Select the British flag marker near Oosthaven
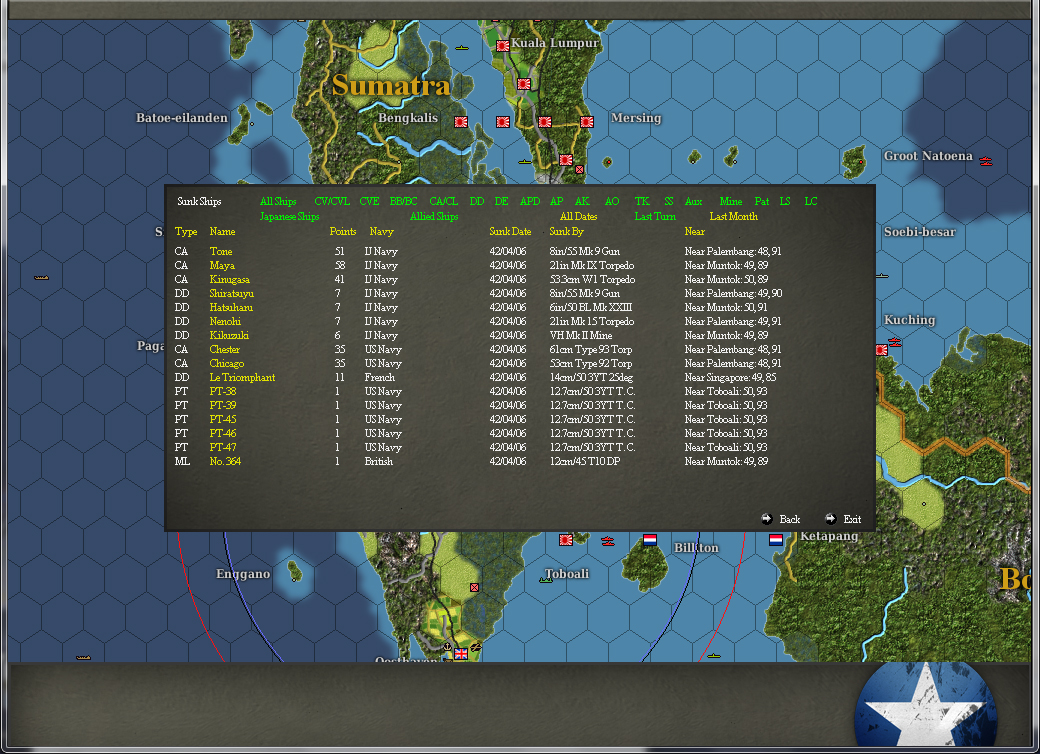 [461, 654]
